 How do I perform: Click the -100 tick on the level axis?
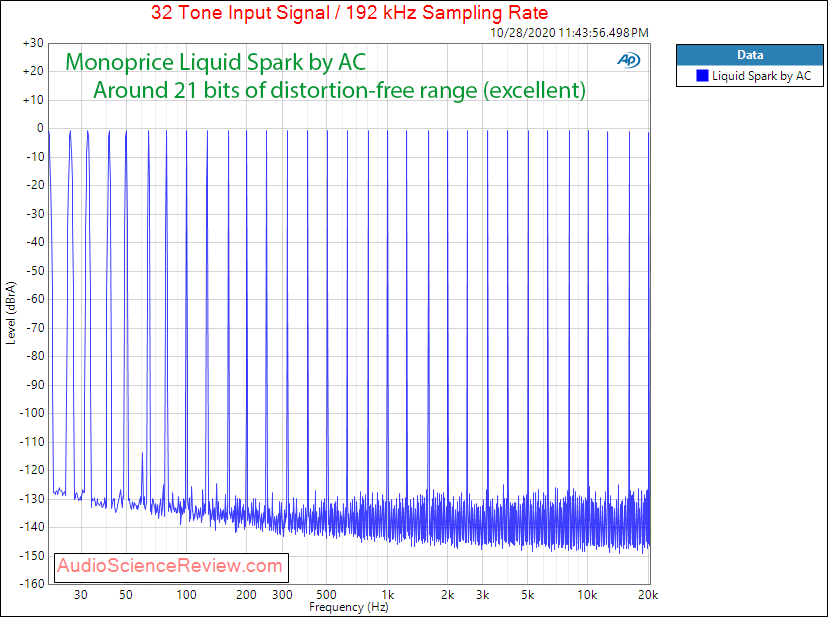click(32, 414)
